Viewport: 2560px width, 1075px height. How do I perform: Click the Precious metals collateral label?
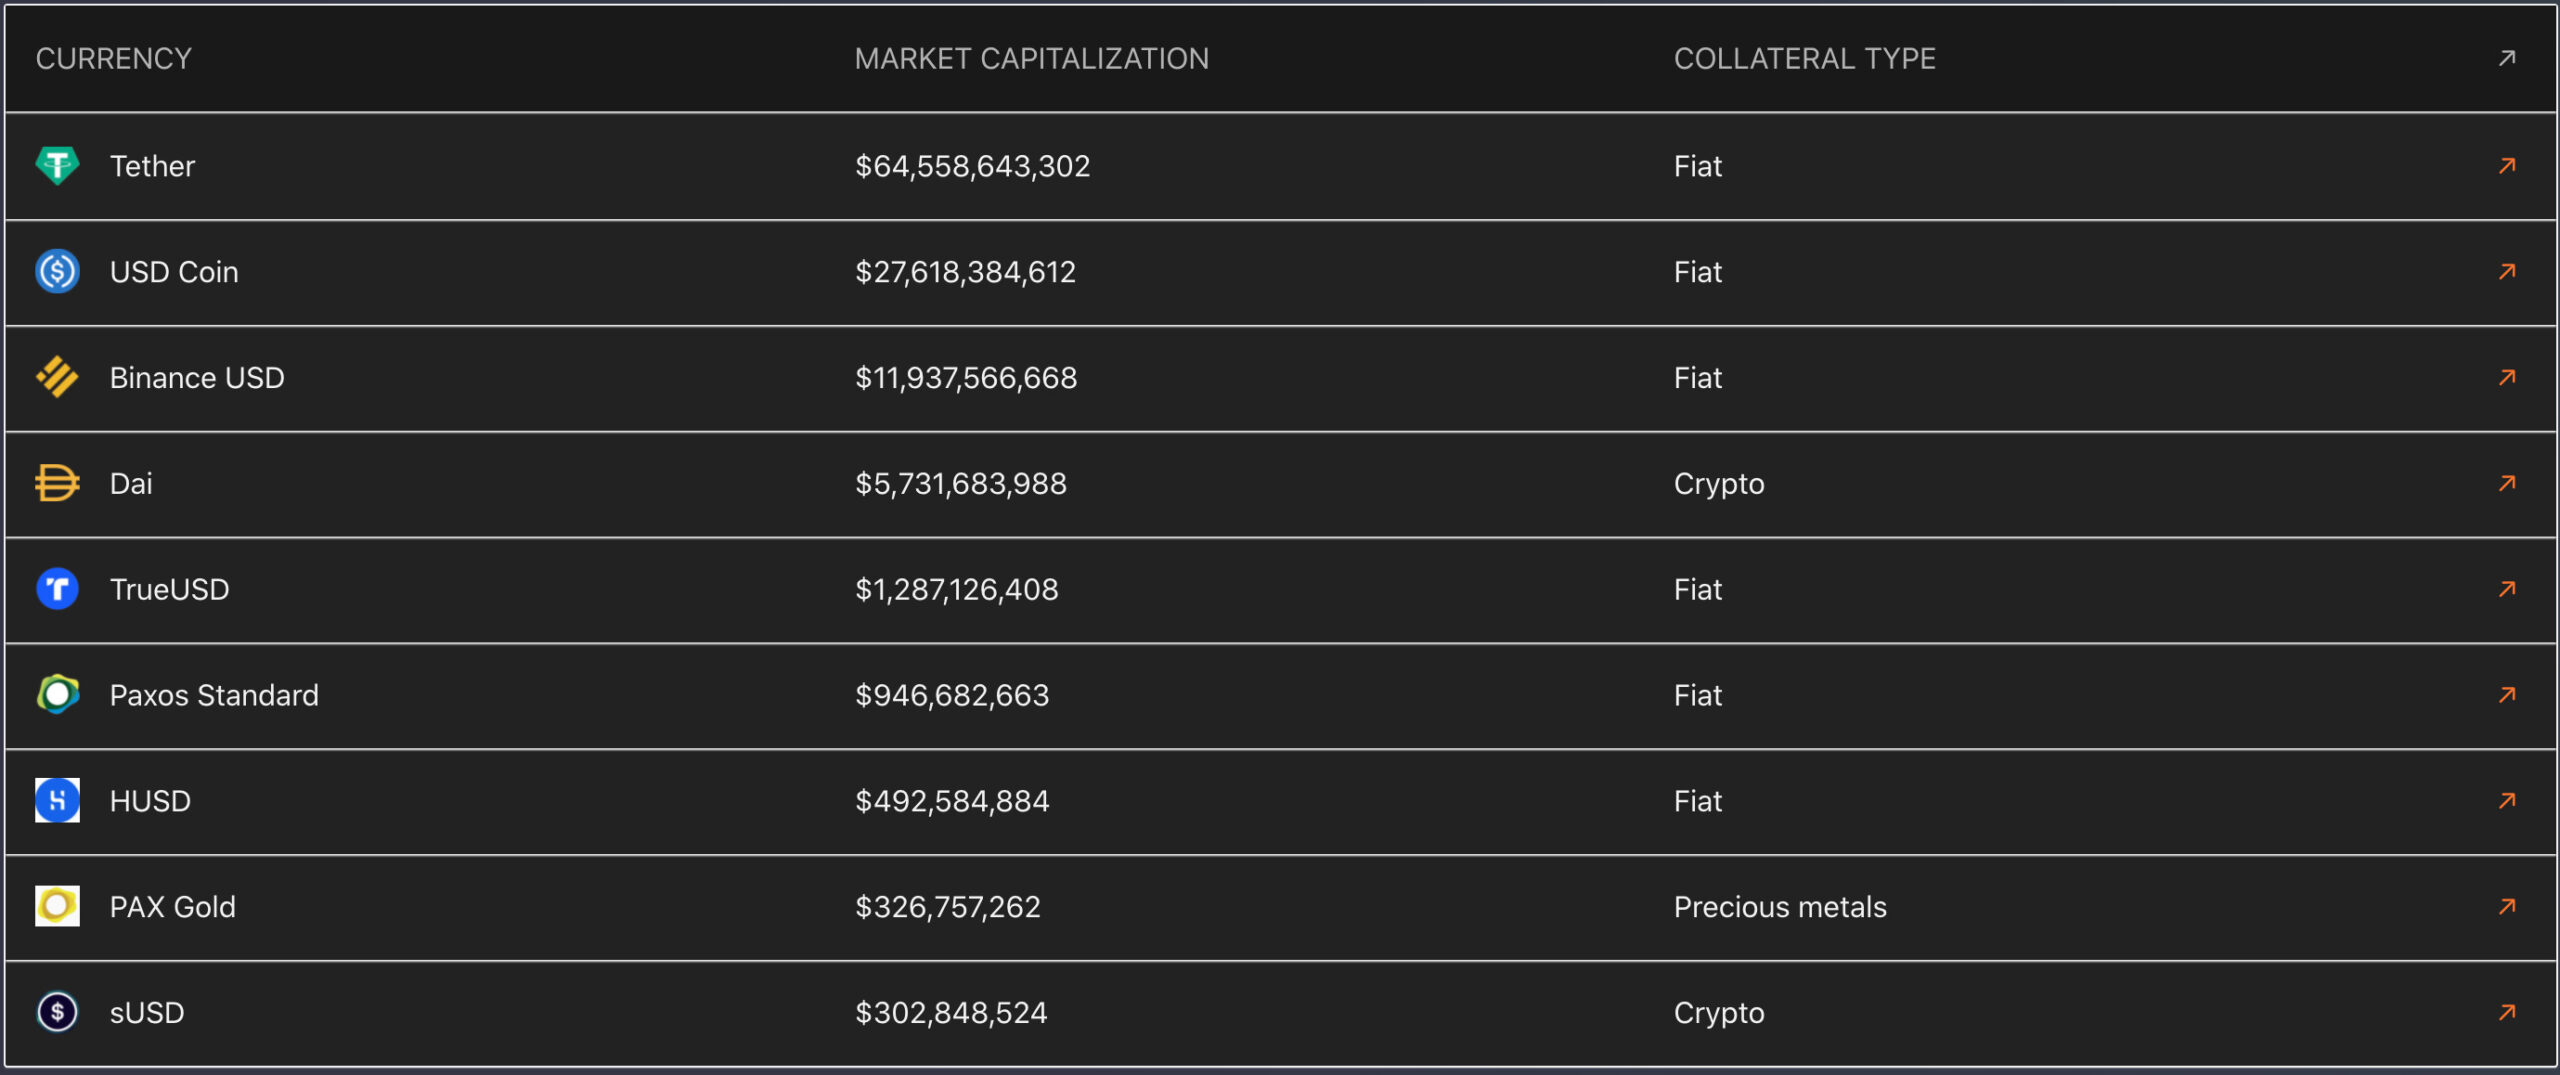(x=1780, y=907)
